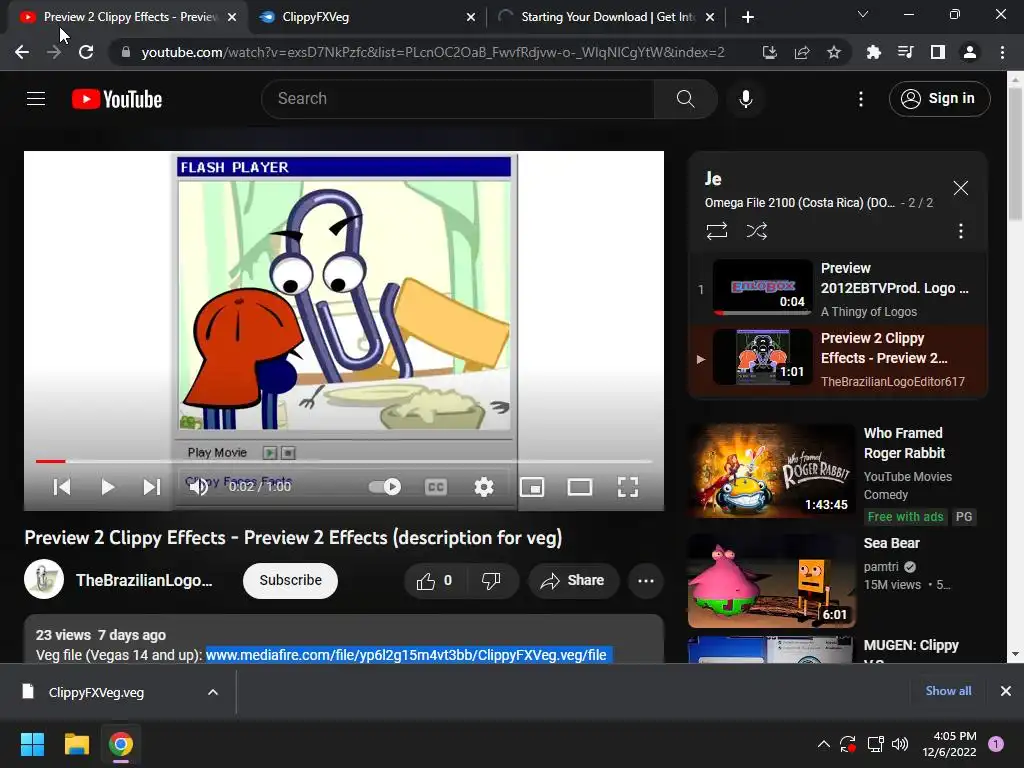Go to the YouTube home logo

coord(117,99)
